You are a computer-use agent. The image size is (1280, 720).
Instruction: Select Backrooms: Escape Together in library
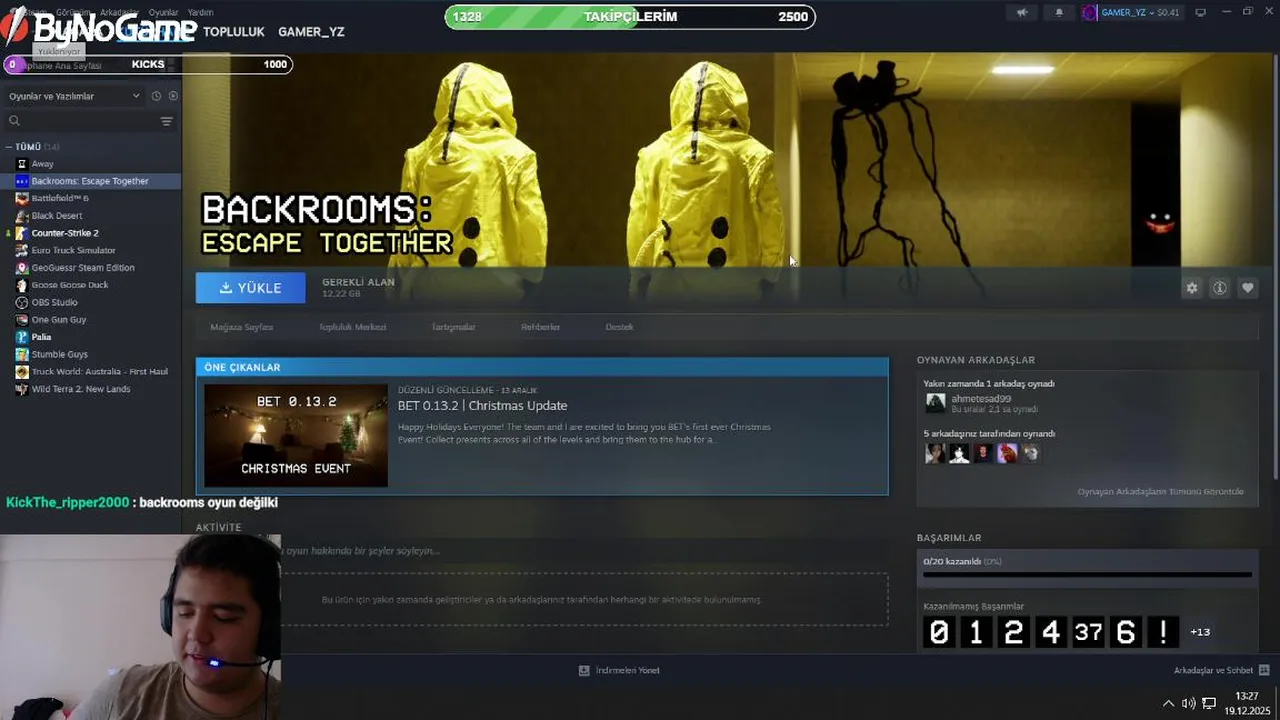pyautogui.click(x=90, y=181)
